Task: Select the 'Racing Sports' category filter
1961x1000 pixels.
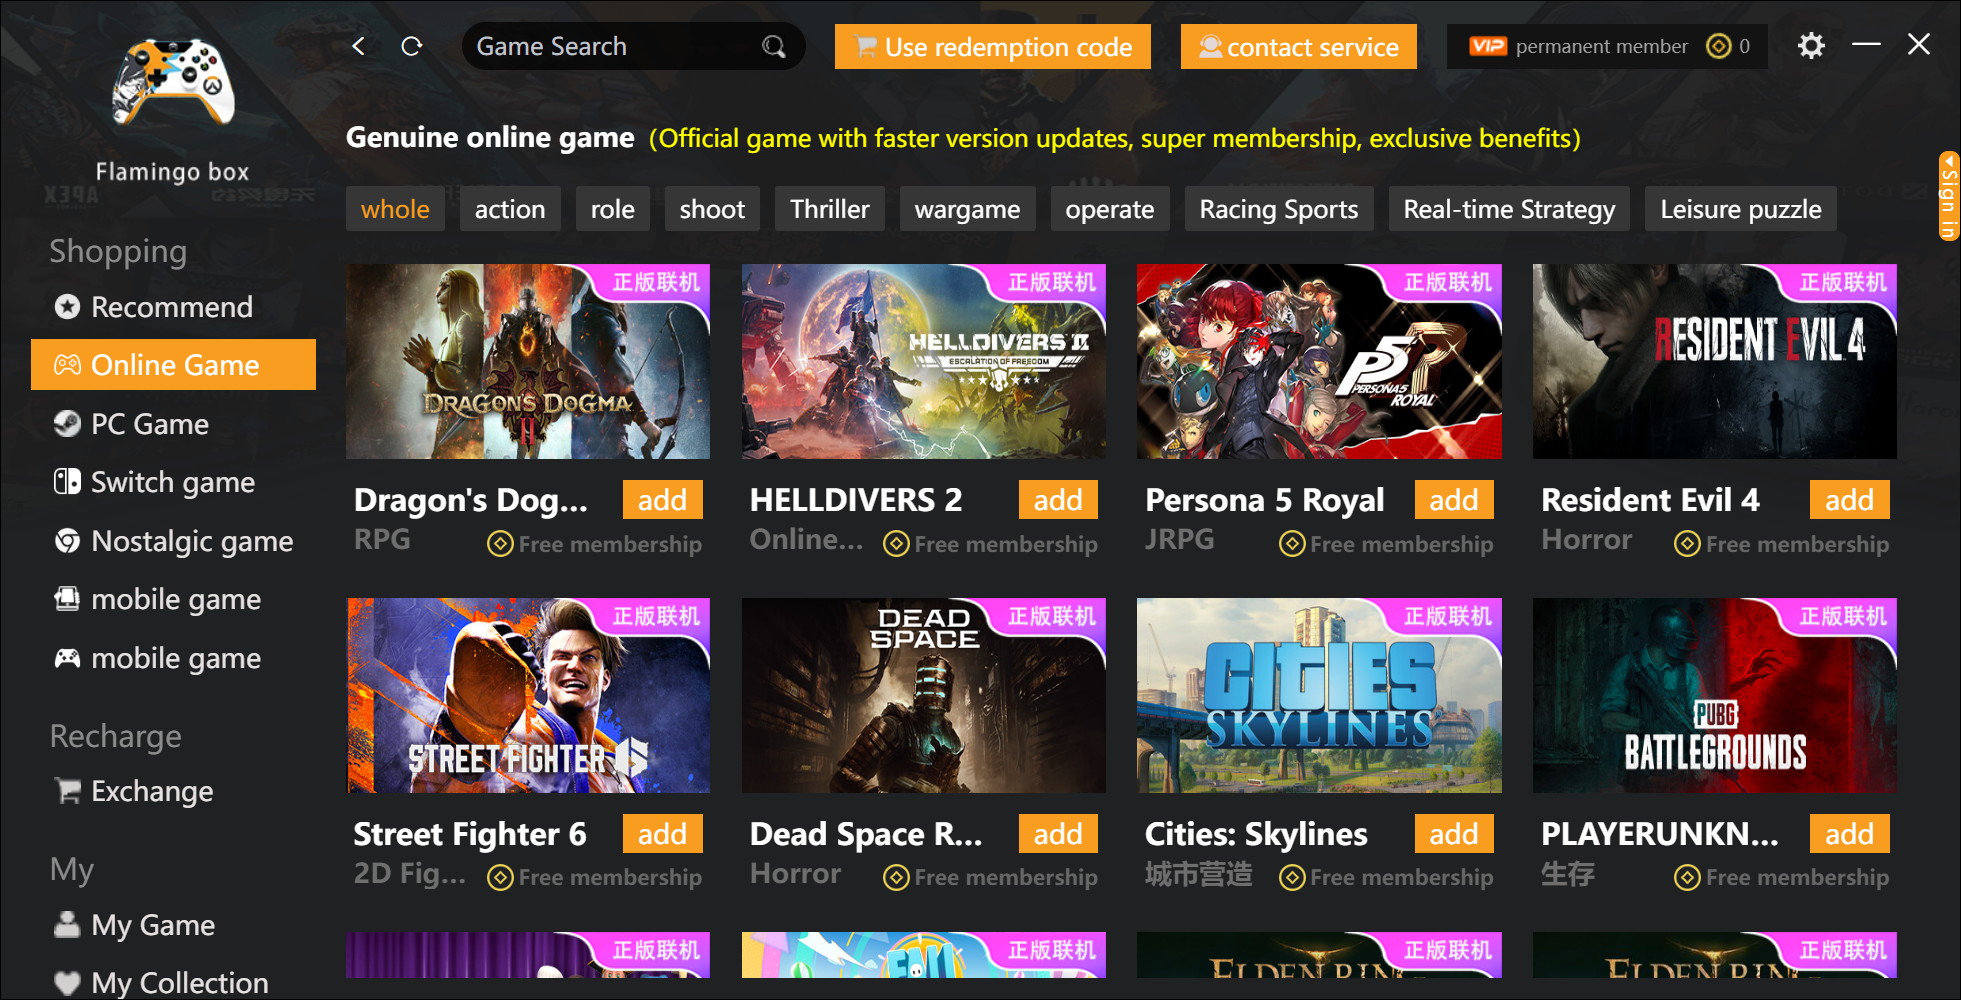Action: 1279,209
